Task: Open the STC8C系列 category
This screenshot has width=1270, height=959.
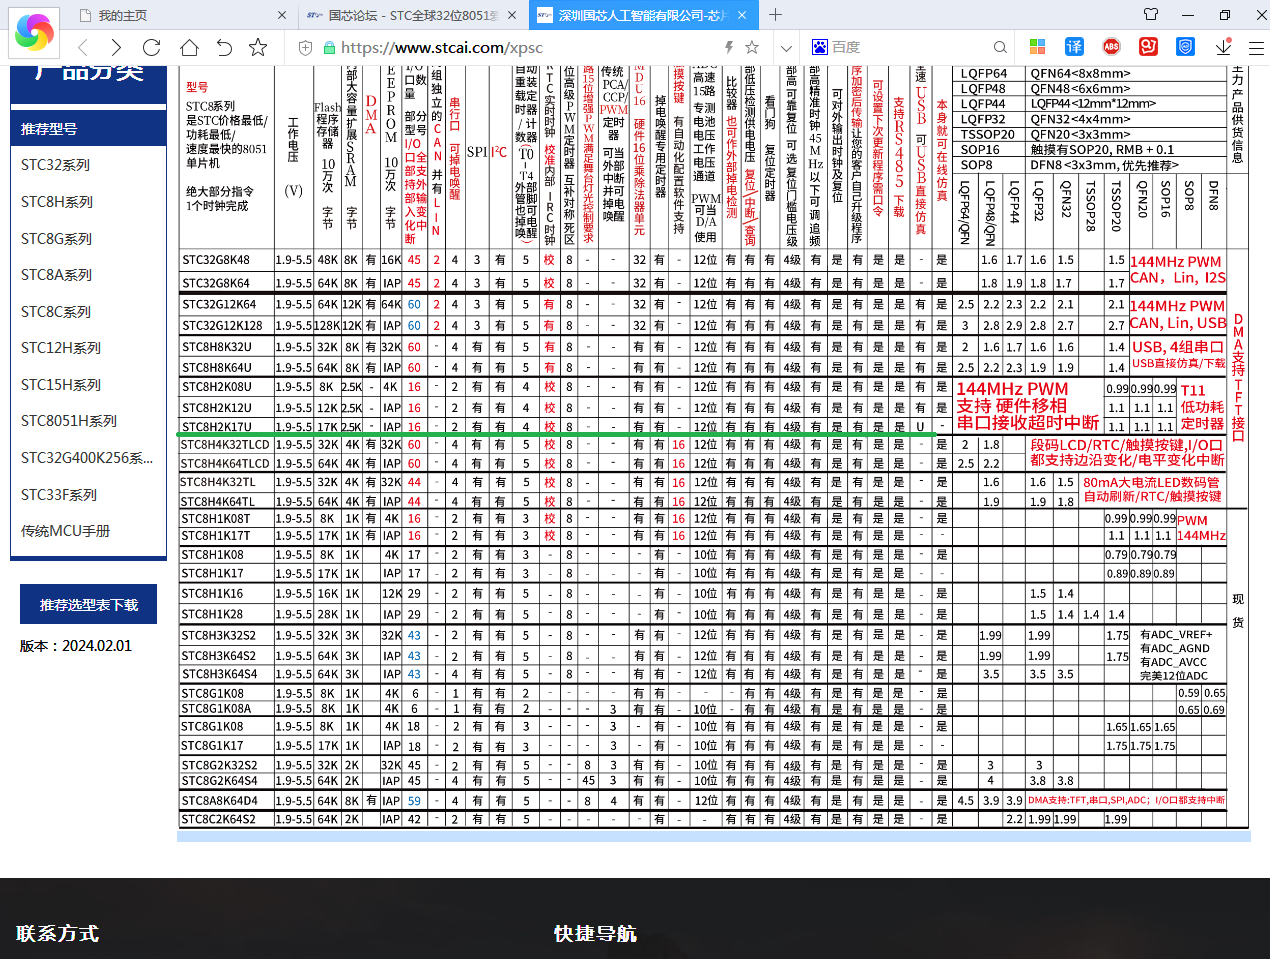Action: click(56, 312)
